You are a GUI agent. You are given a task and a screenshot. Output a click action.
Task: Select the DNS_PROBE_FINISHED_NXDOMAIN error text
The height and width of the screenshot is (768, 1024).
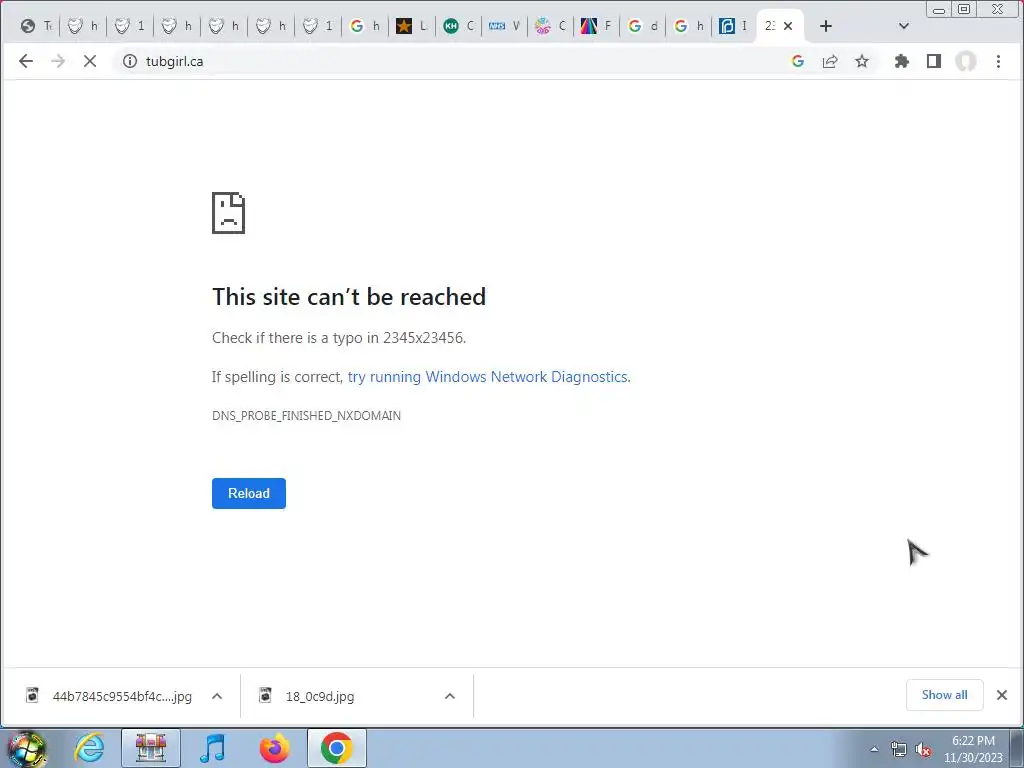(x=306, y=416)
